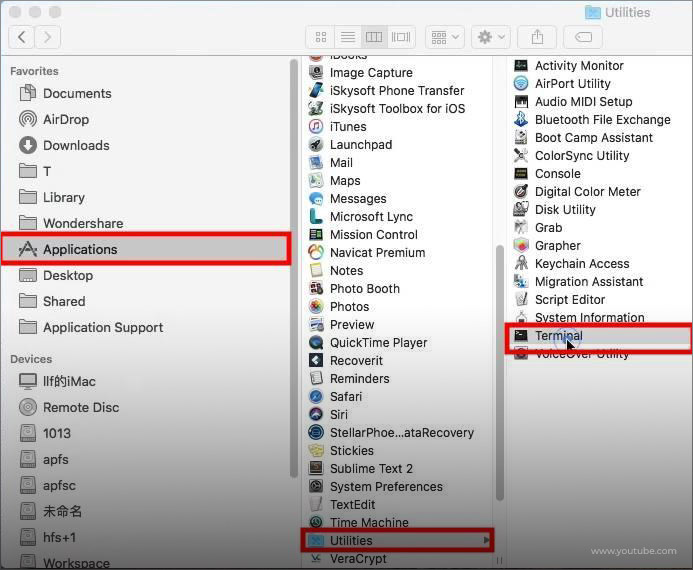Select Boot Camp Assistant utility
The width and height of the screenshot is (693, 570).
(x=583, y=137)
